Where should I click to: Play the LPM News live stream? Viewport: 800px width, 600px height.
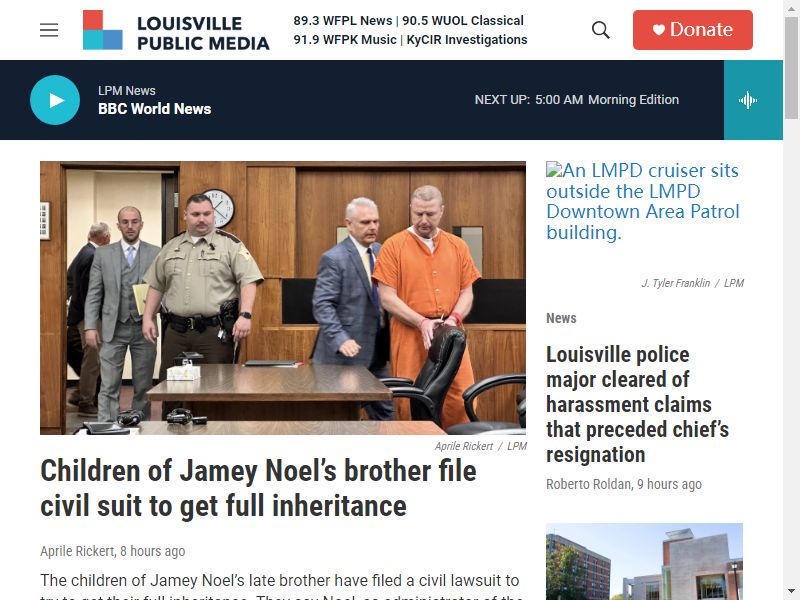pyautogui.click(x=55, y=100)
